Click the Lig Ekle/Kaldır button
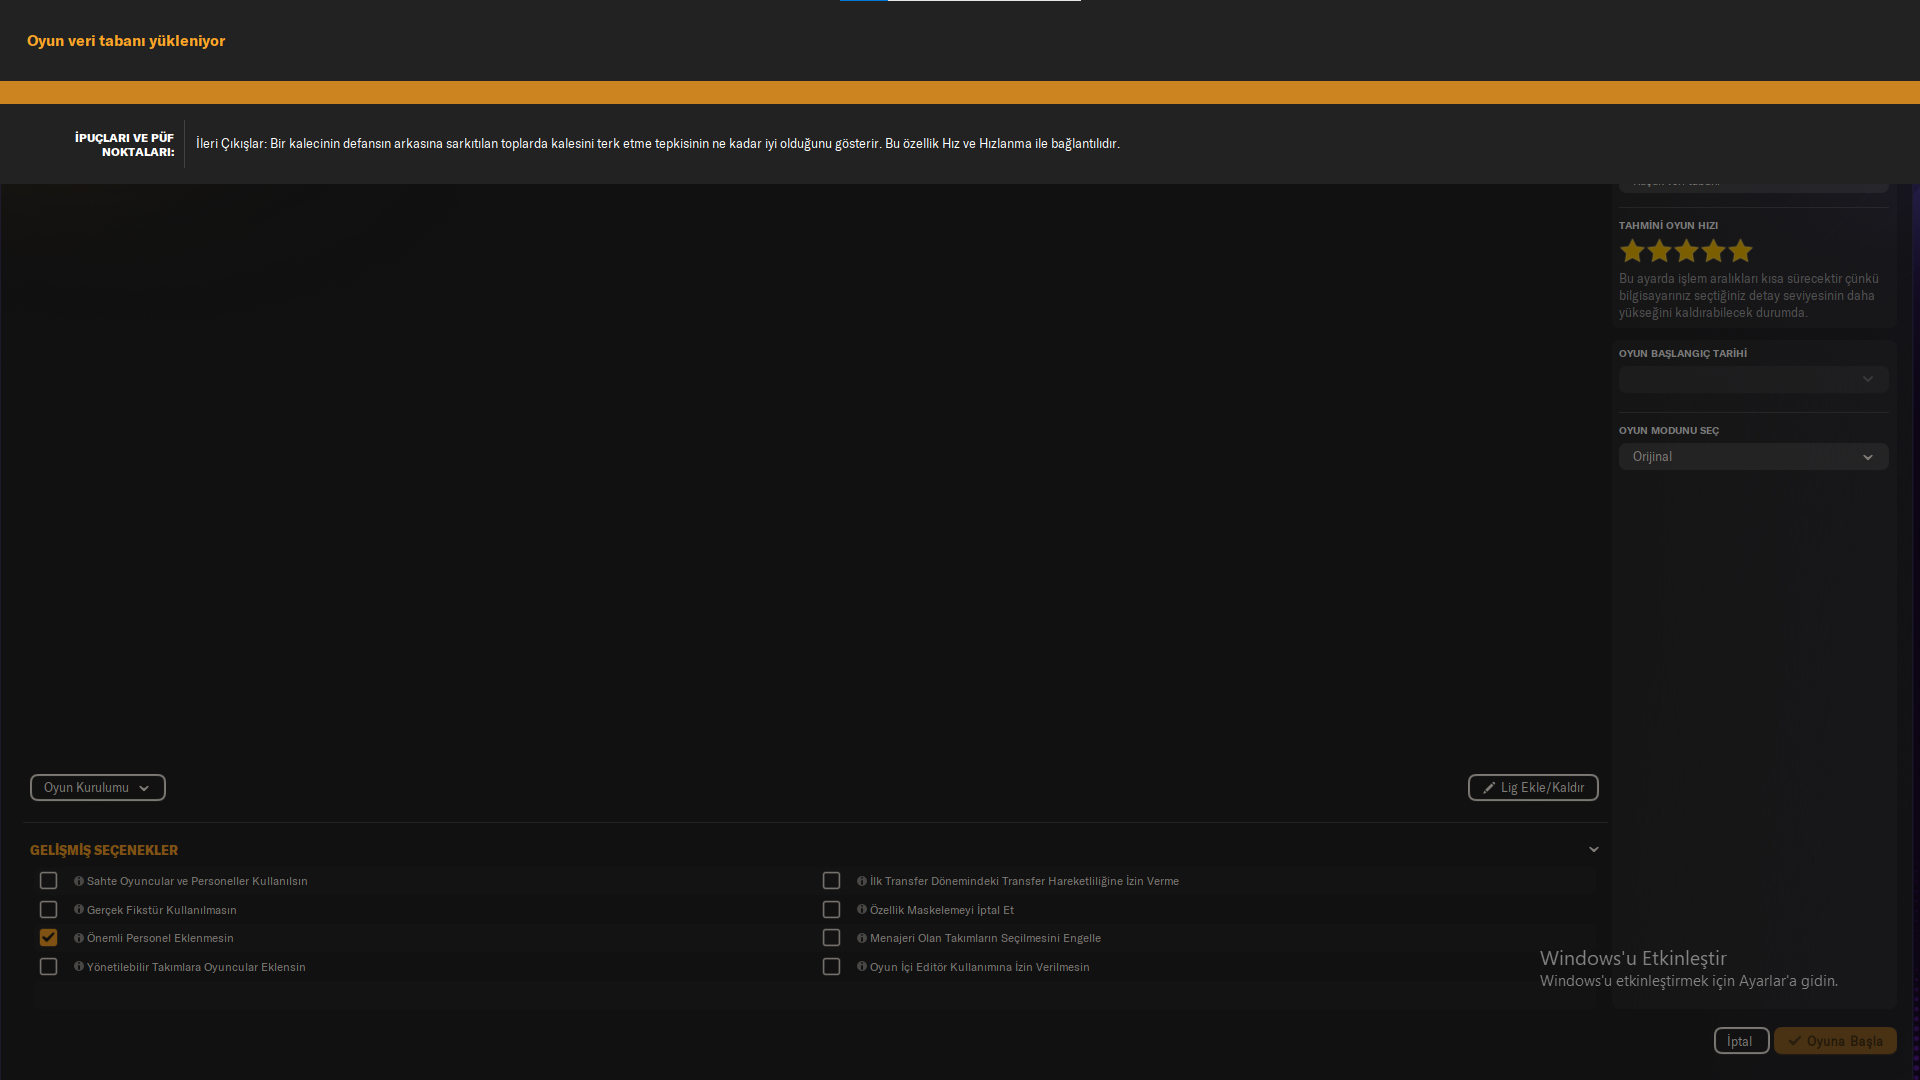 [x=1533, y=788]
